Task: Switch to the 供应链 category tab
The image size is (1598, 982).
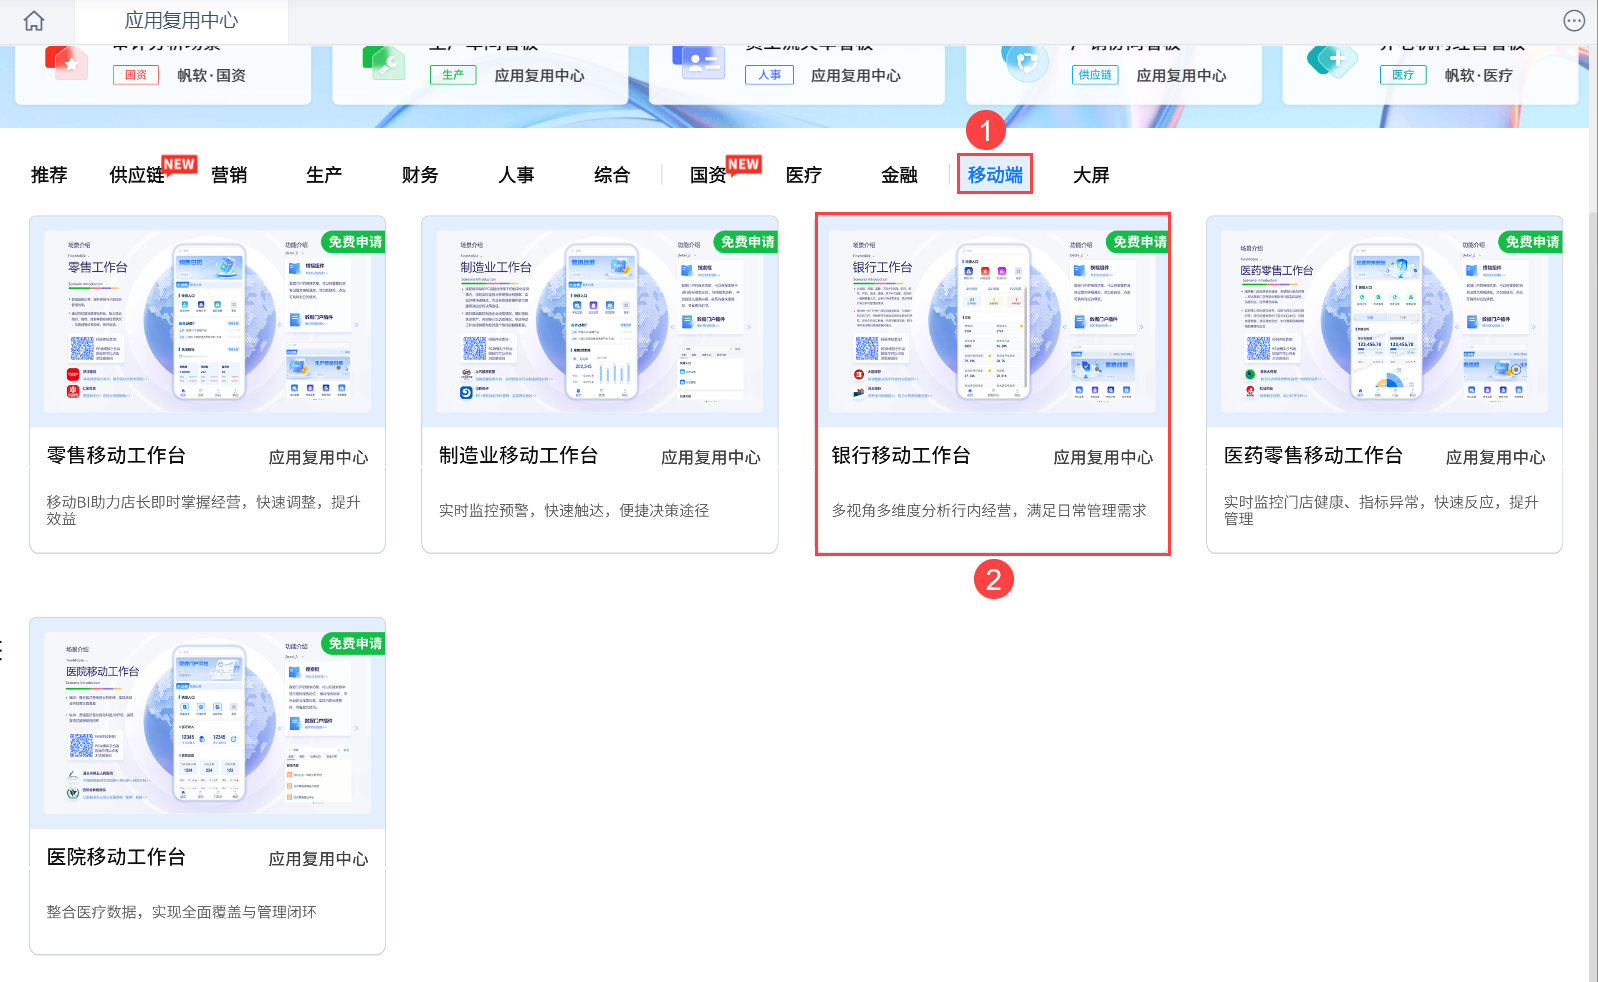Action: [137, 175]
